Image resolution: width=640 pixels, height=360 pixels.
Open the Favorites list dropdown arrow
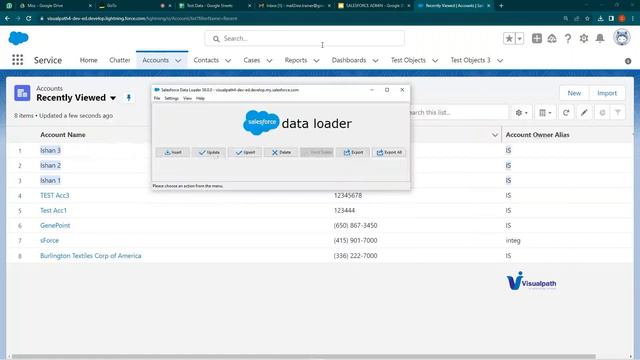520,38
